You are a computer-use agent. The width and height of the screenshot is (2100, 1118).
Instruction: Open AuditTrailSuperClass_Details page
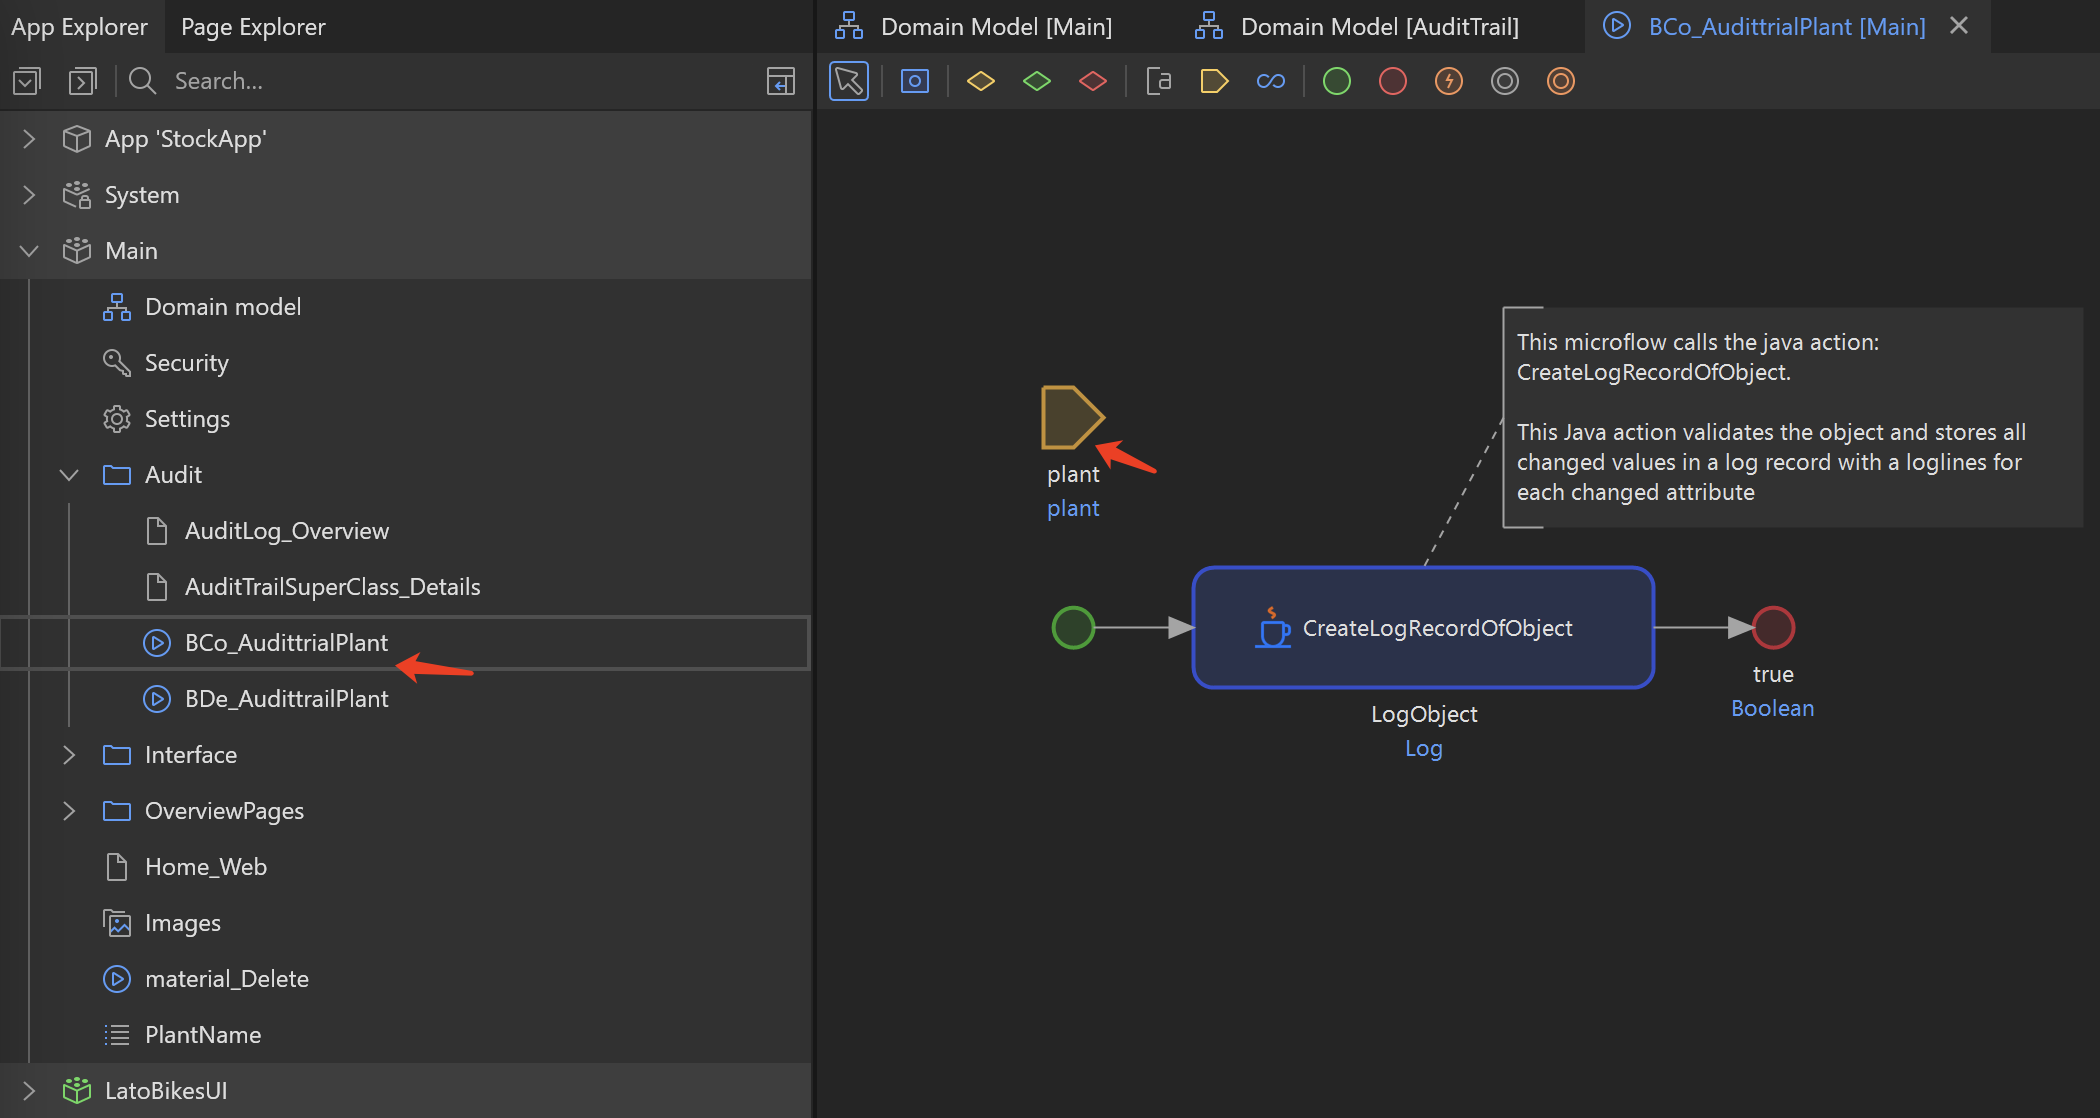pos(333,587)
